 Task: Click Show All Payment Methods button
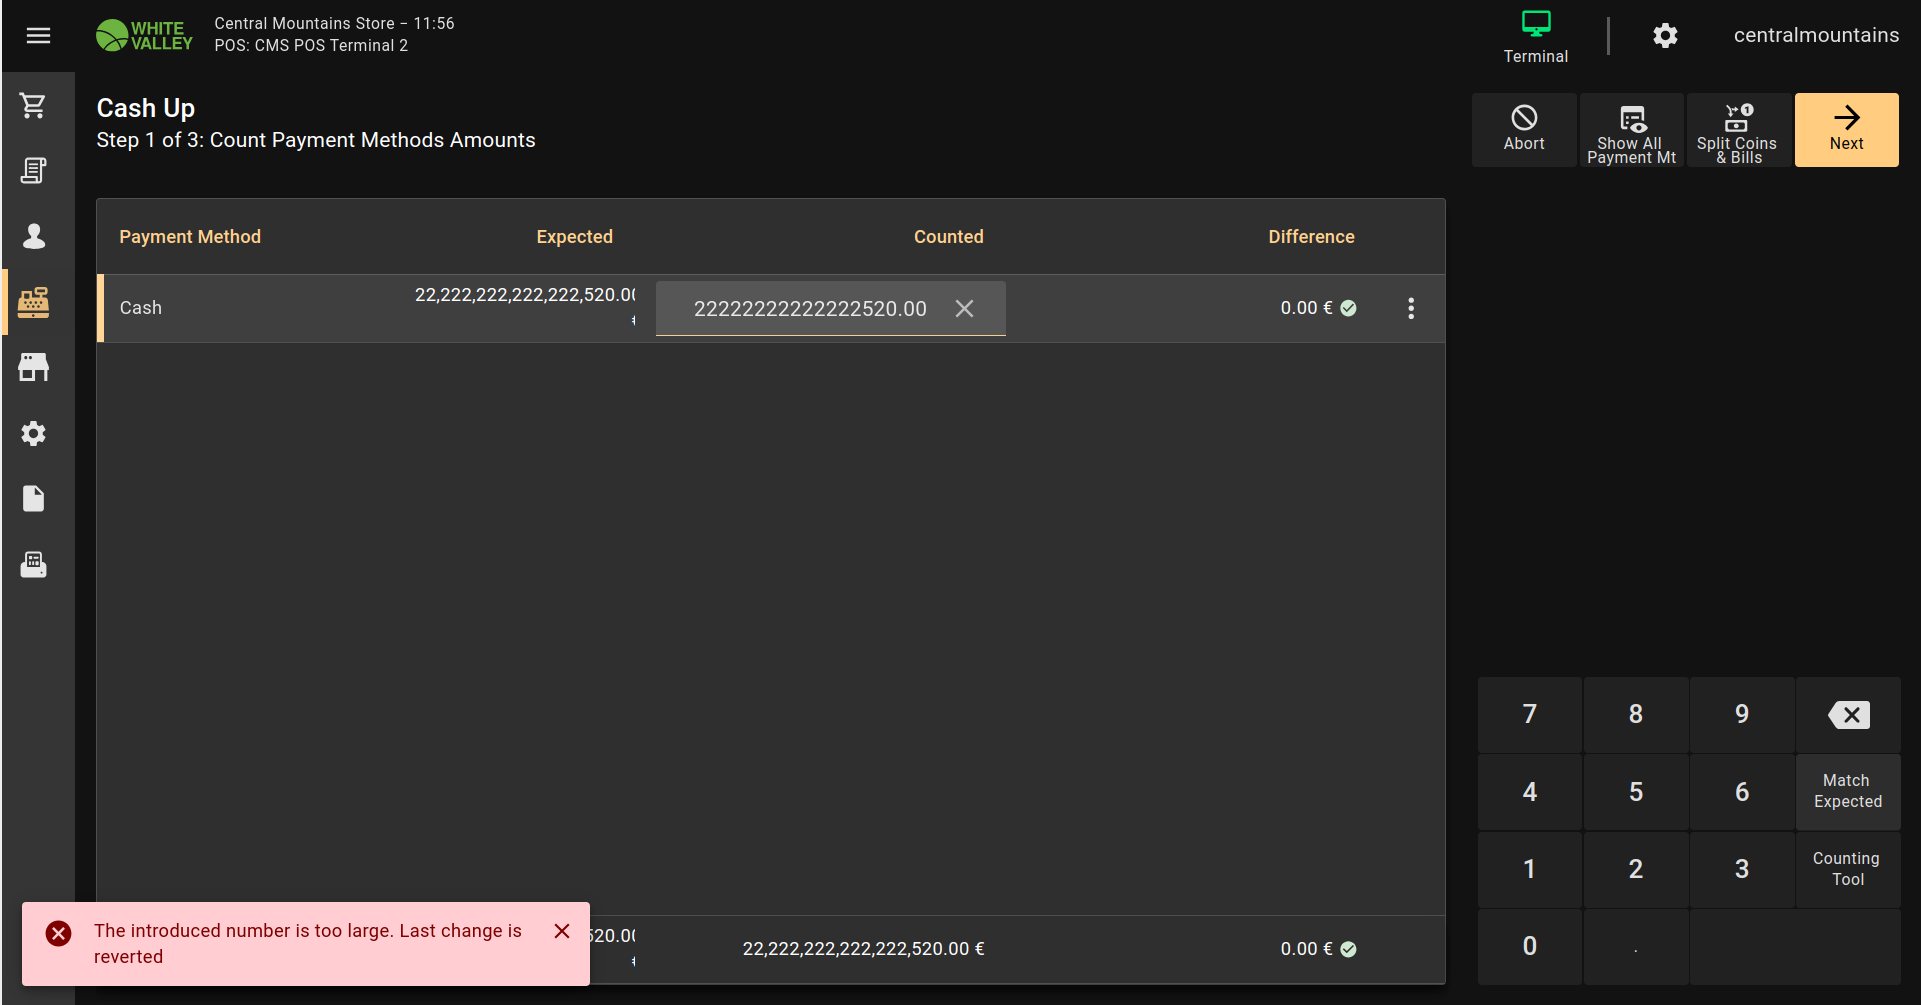tap(1631, 130)
